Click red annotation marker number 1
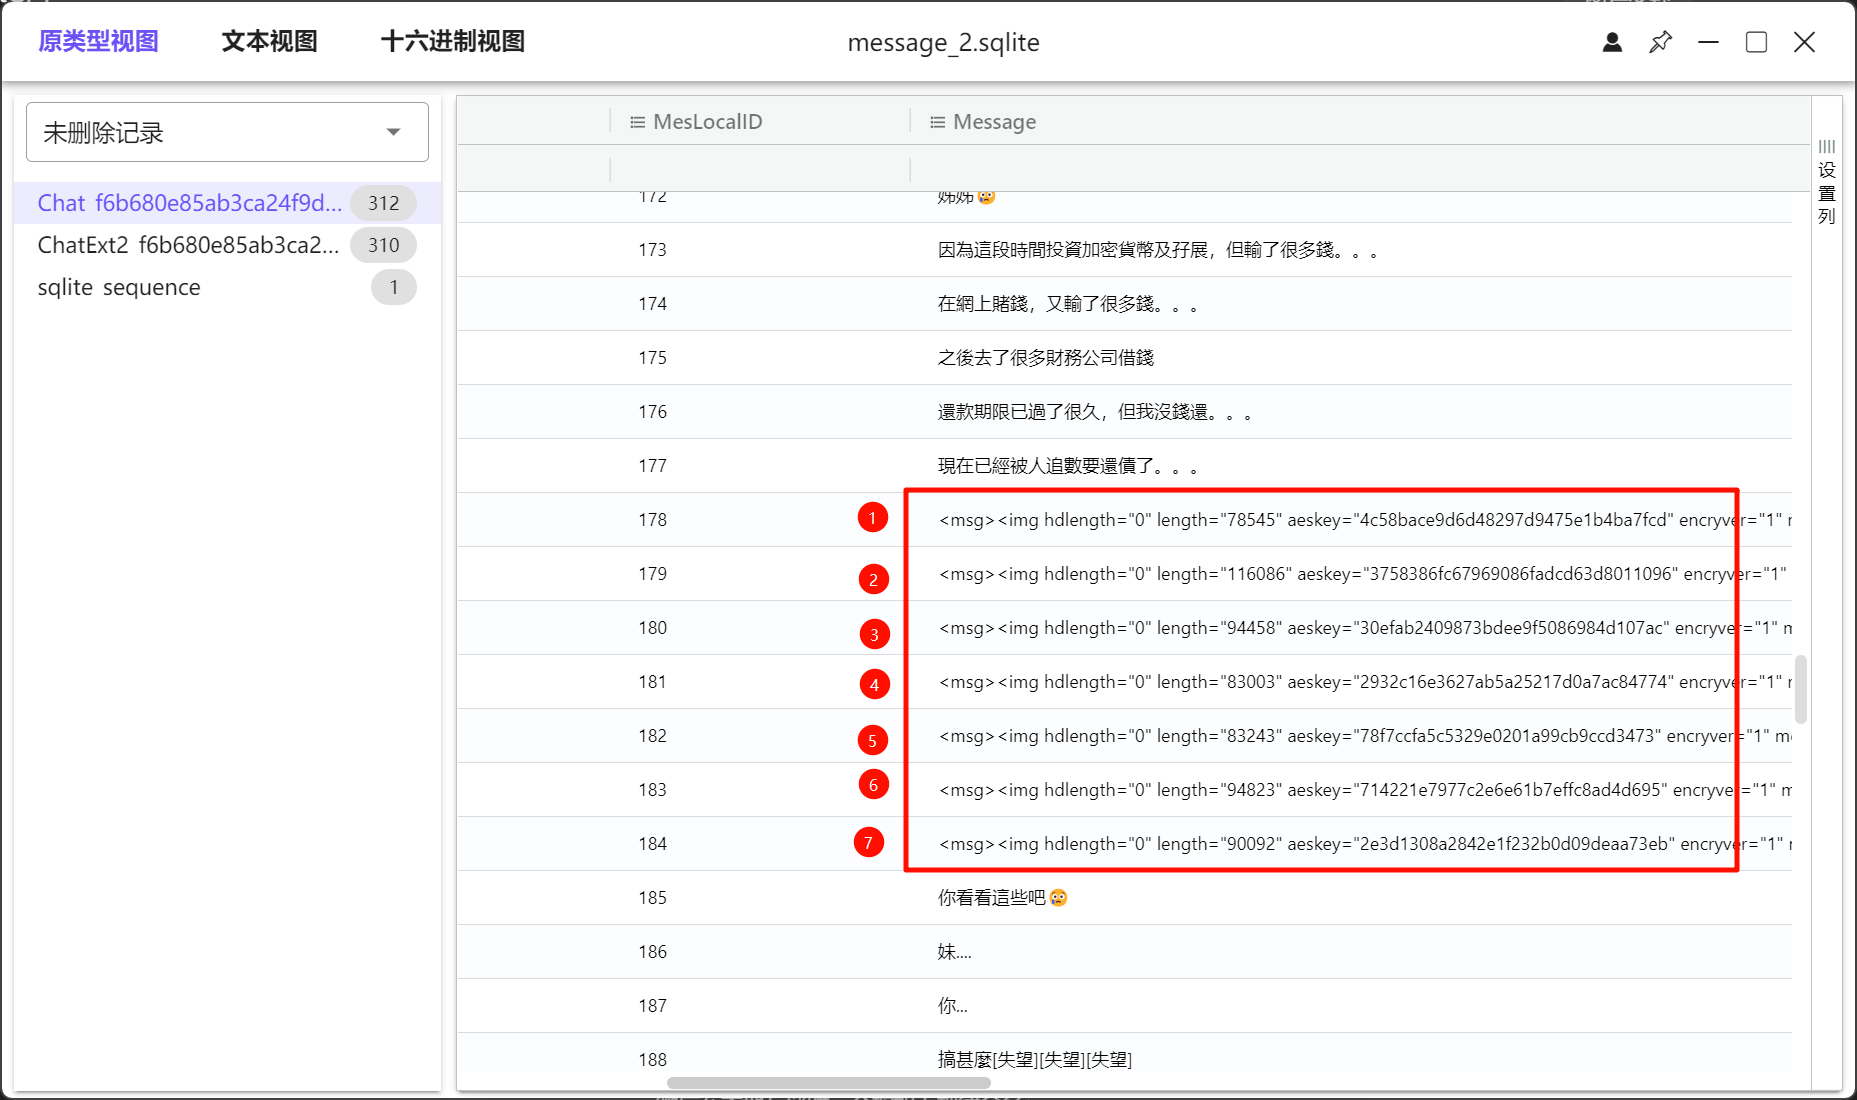The image size is (1857, 1100). coord(872,518)
